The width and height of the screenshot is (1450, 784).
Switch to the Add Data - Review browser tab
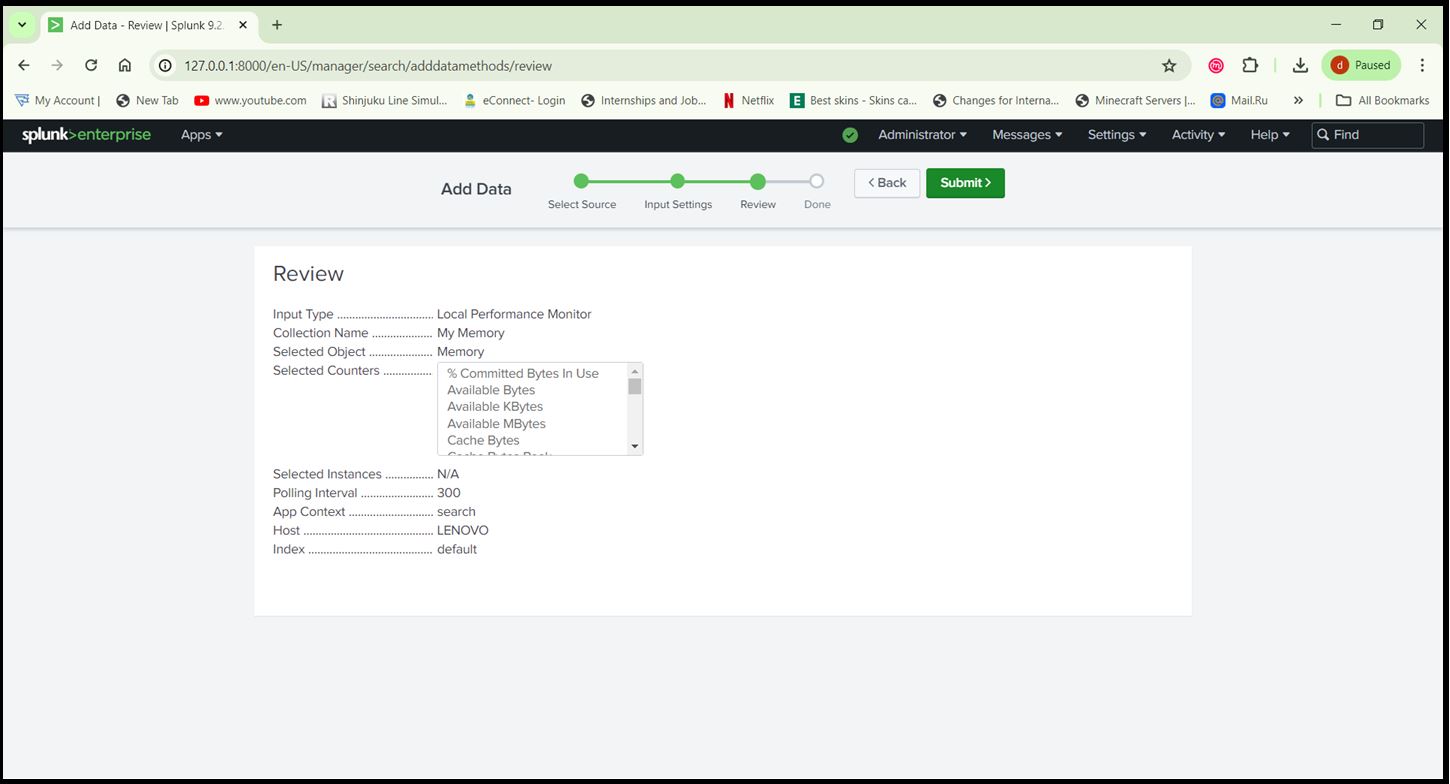tap(140, 24)
